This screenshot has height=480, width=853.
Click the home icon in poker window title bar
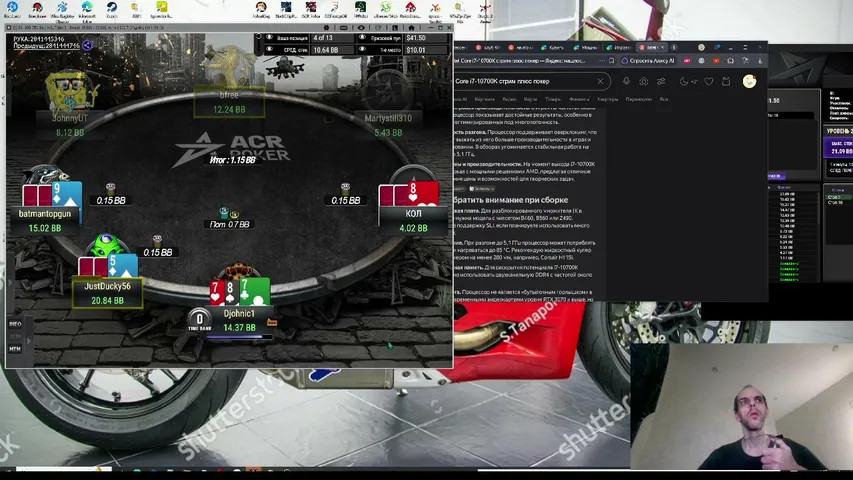point(411,27)
